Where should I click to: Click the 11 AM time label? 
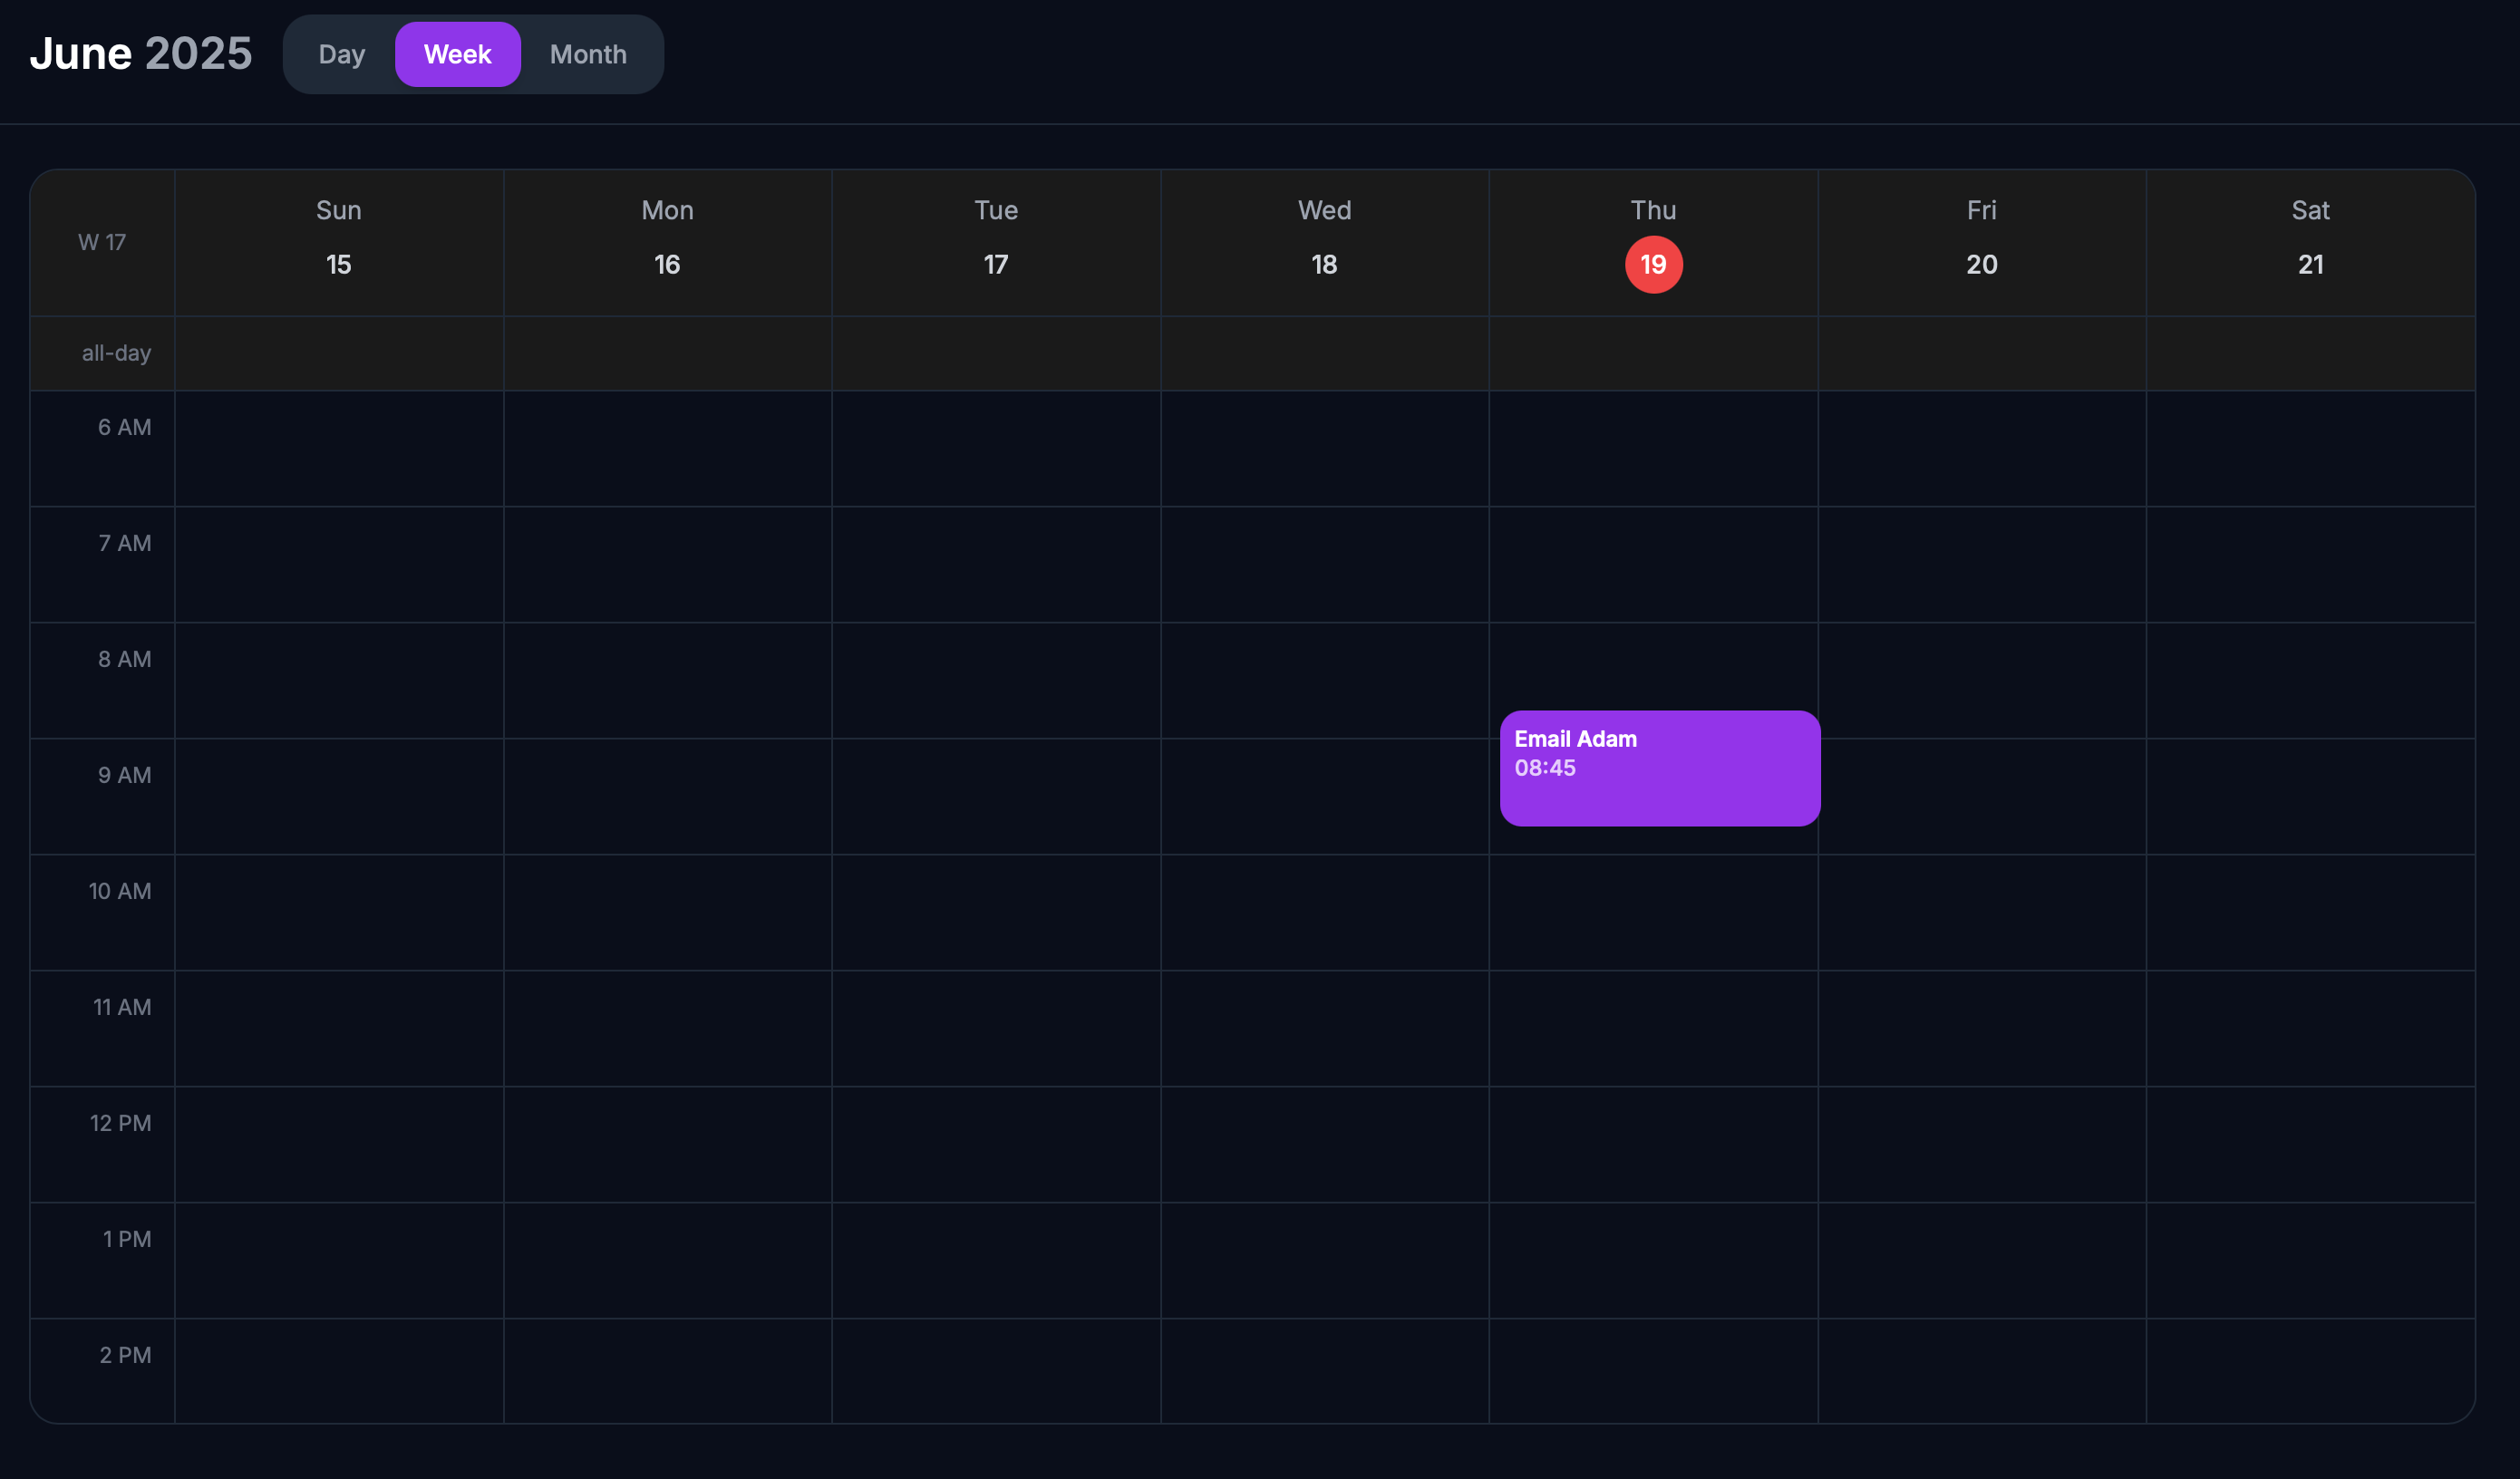(x=122, y=1007)
